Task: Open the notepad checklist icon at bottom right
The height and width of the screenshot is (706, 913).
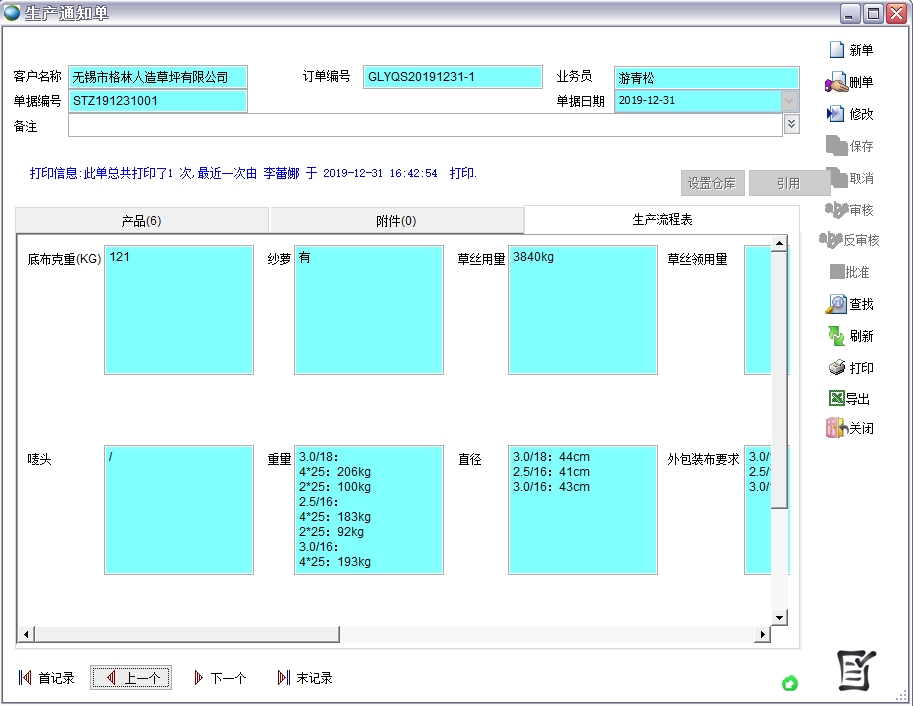Action: 857,670
